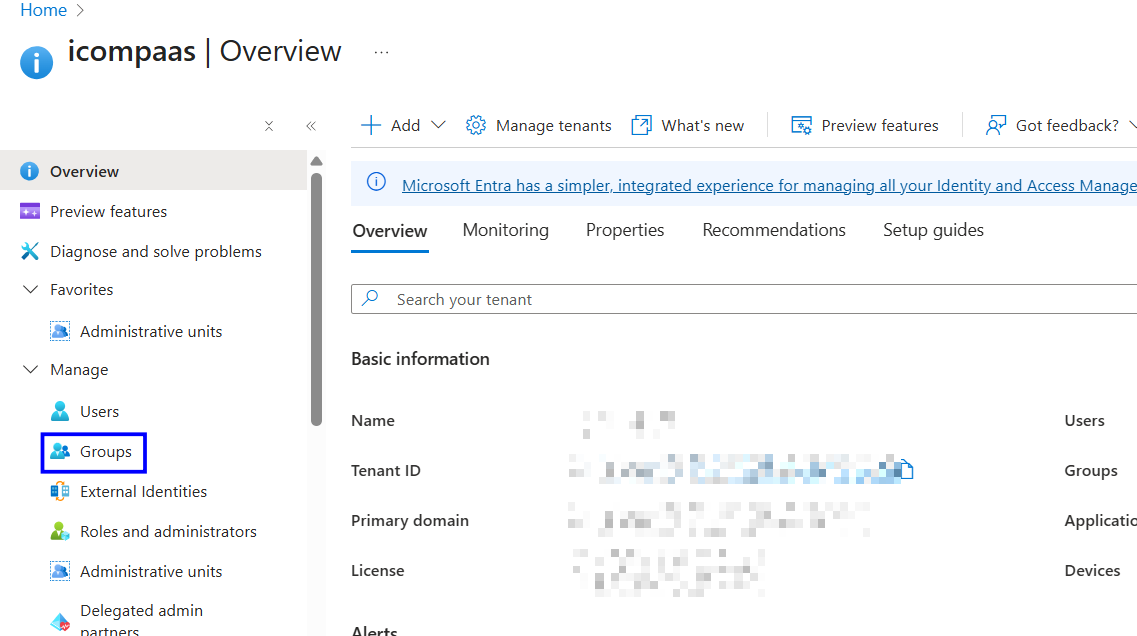Collapse the Favorites section chevron
The height and width of the screenshot is (636, 1137).
coord(30,289)
